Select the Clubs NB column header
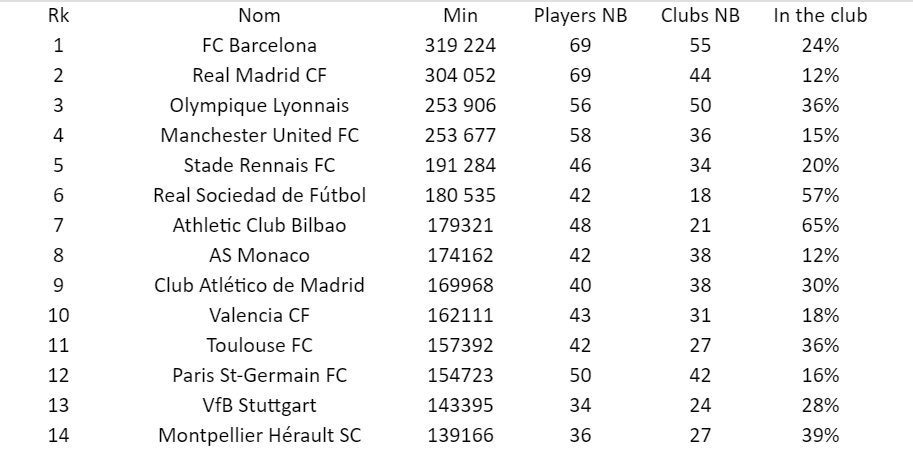Viewport: 913px width, 459px height. pos(700,16)
